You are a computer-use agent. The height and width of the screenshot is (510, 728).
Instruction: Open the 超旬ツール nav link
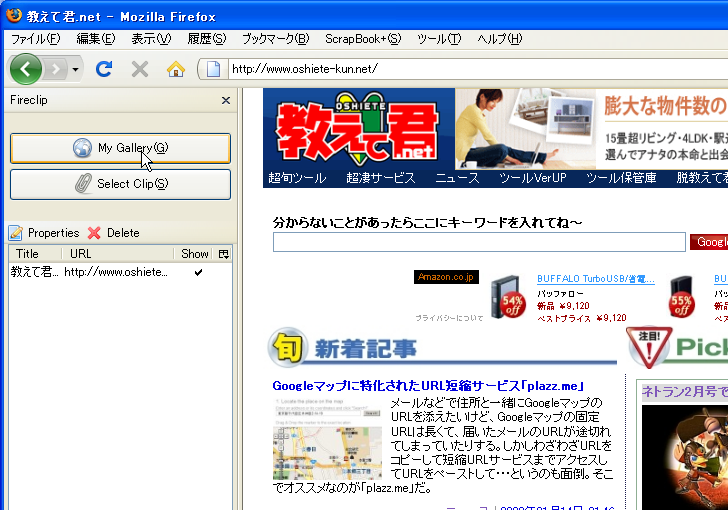tap(297, 178)
